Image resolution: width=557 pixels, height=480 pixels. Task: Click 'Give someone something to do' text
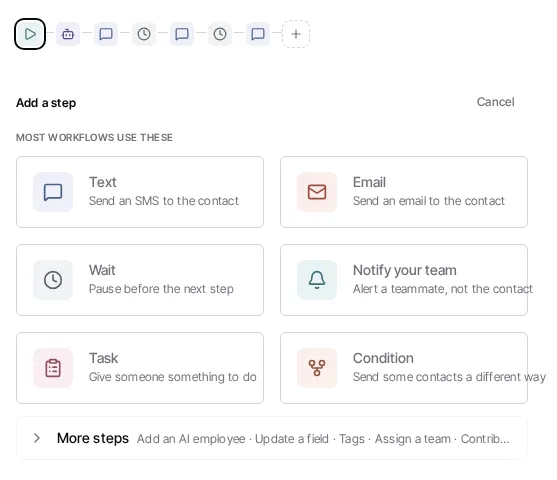[173, 377]
